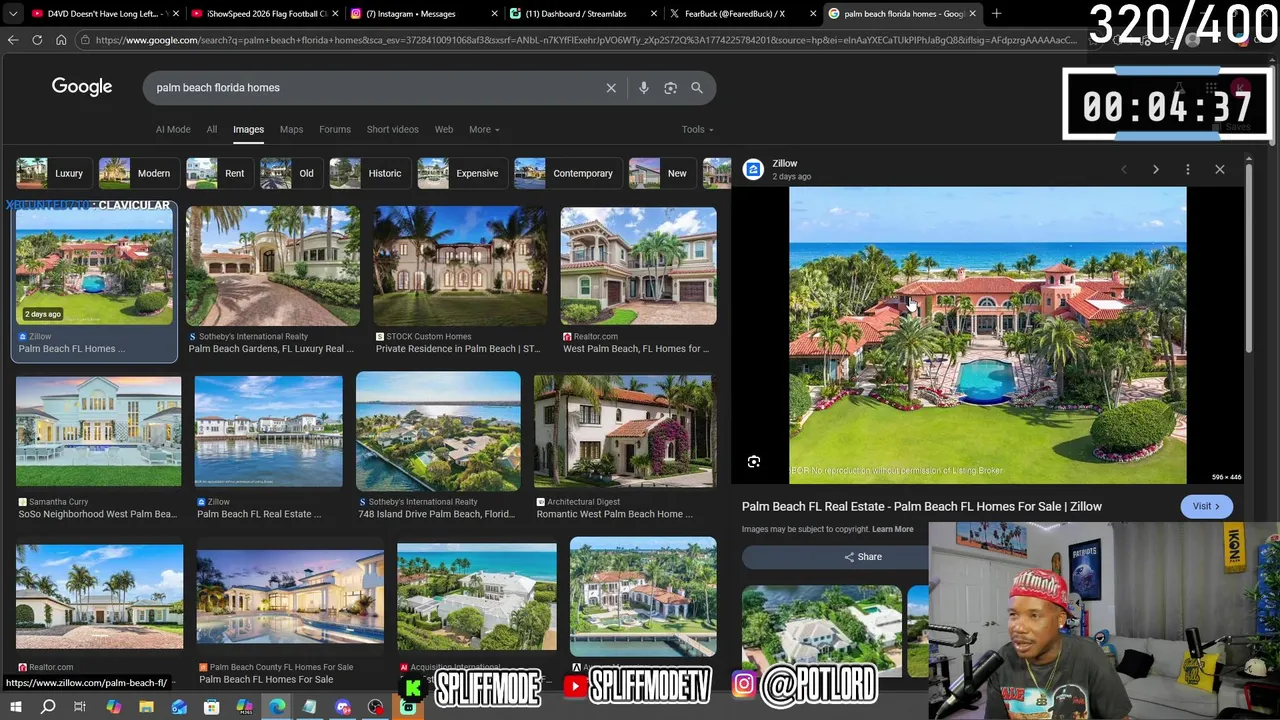The image size is (1280, 720).
Task: Click the Visit button for Zillow
Action: [x=1206, y=506]
